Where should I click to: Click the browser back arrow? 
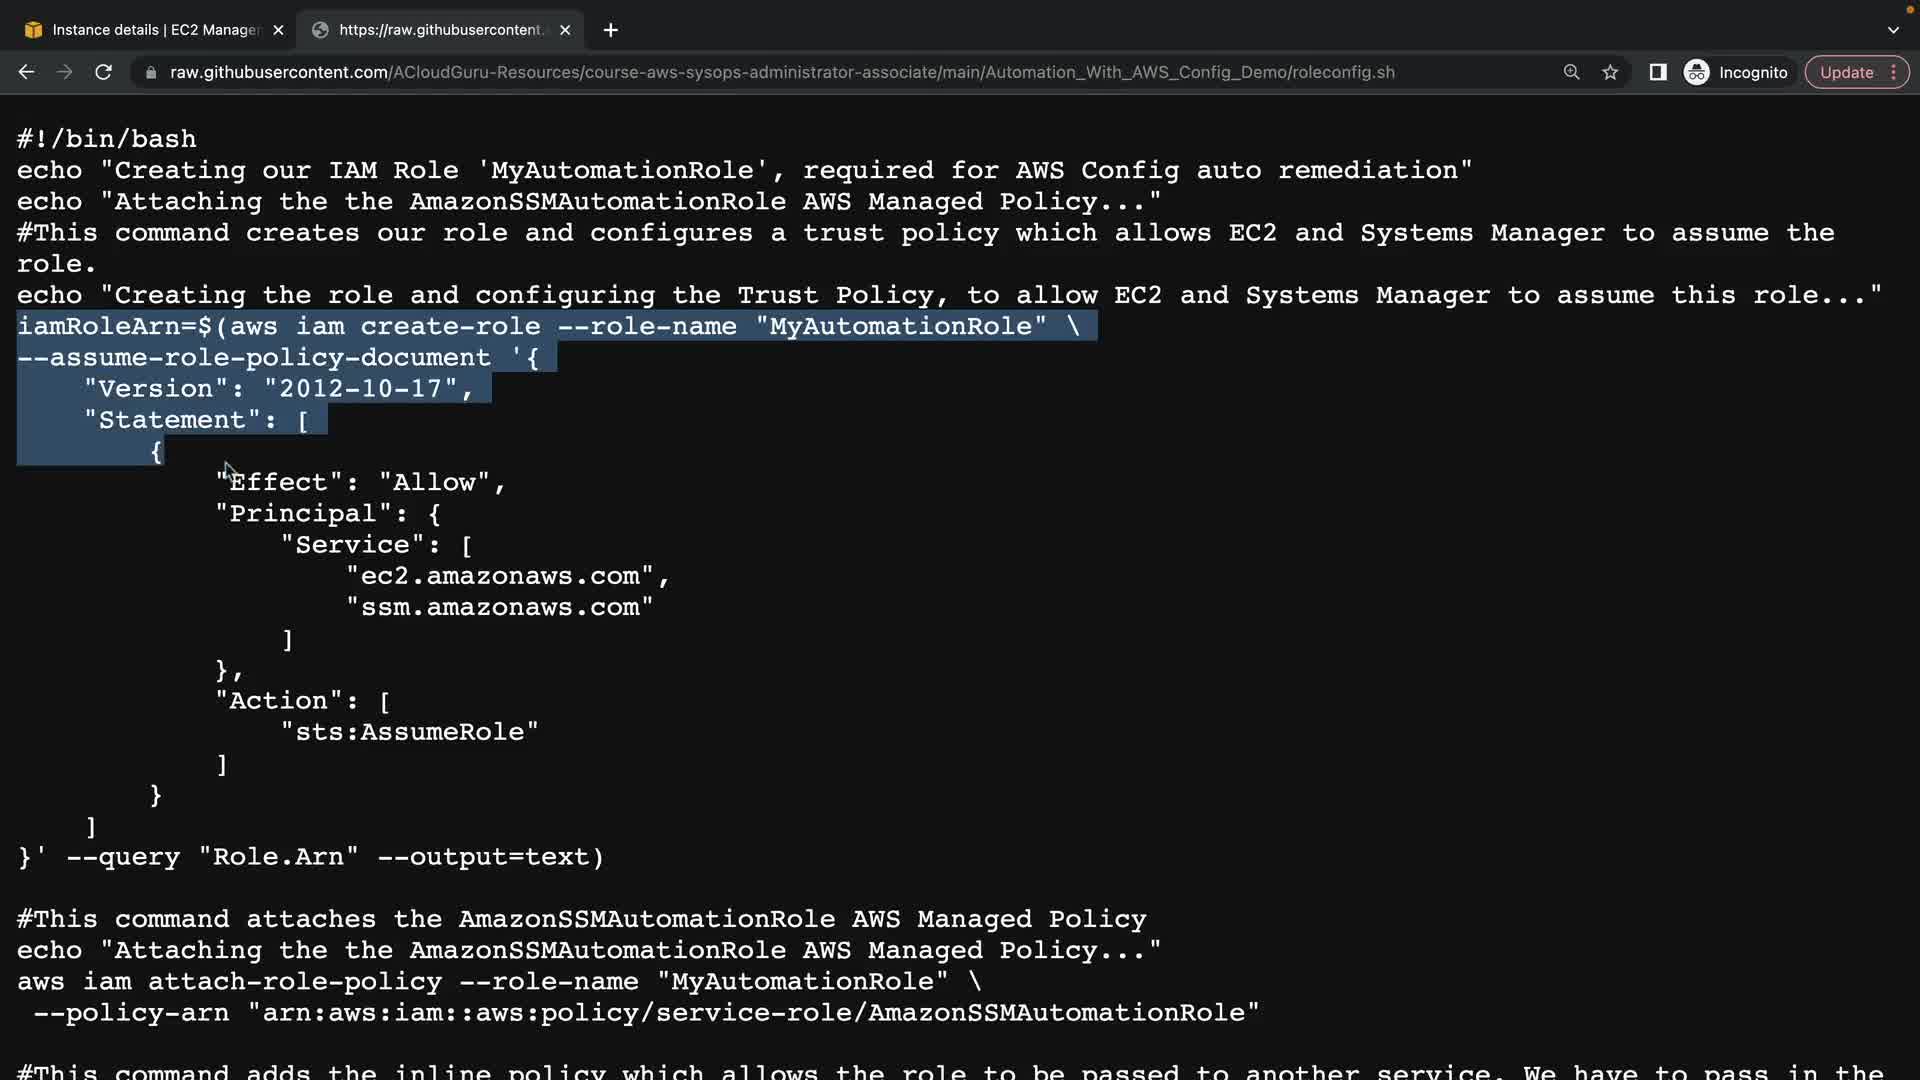[27, 72]
